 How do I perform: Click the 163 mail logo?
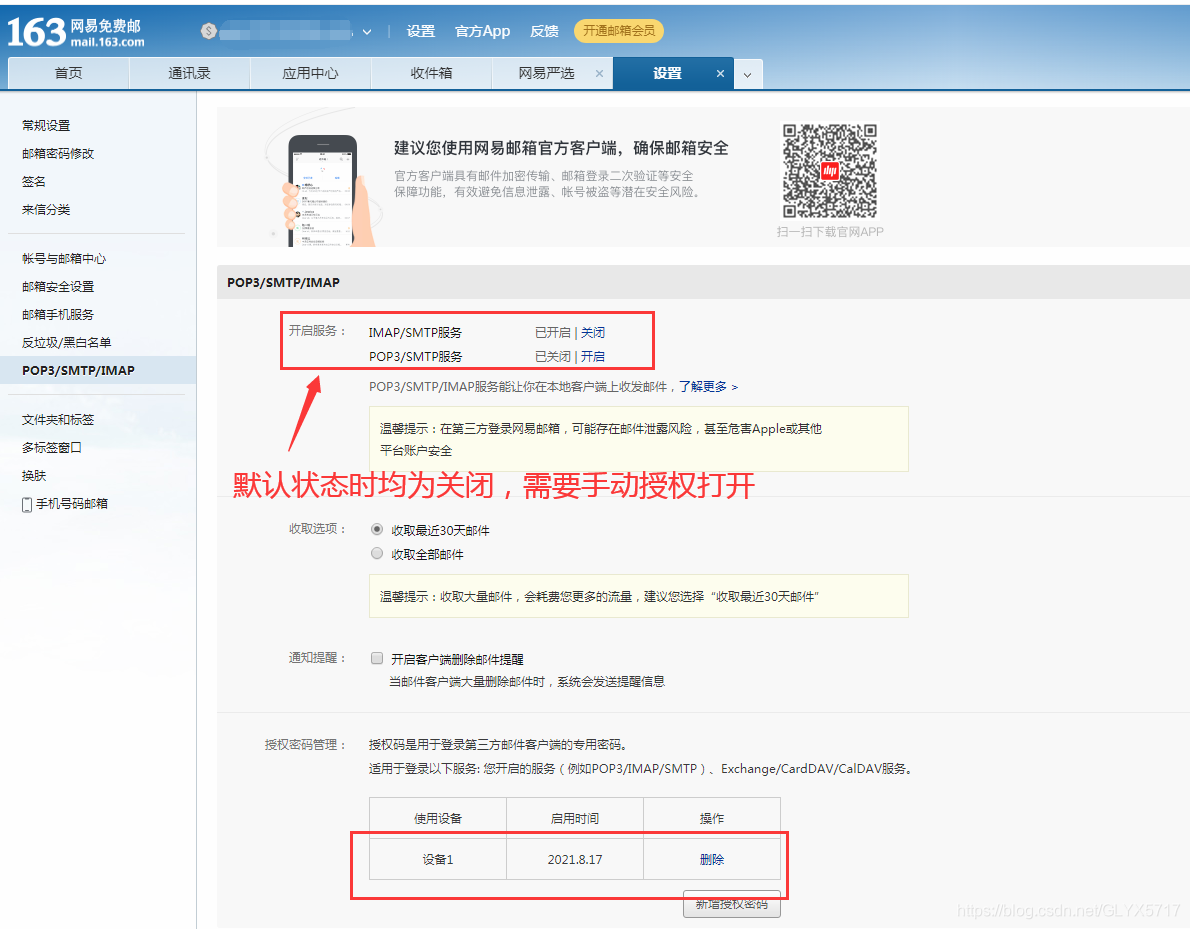tap(75, 32)
